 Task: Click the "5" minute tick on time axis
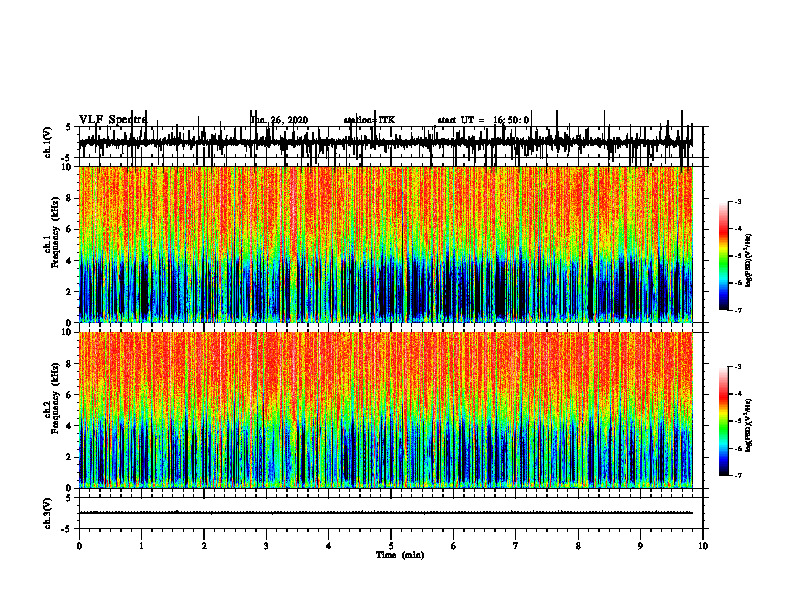(391, 546)
